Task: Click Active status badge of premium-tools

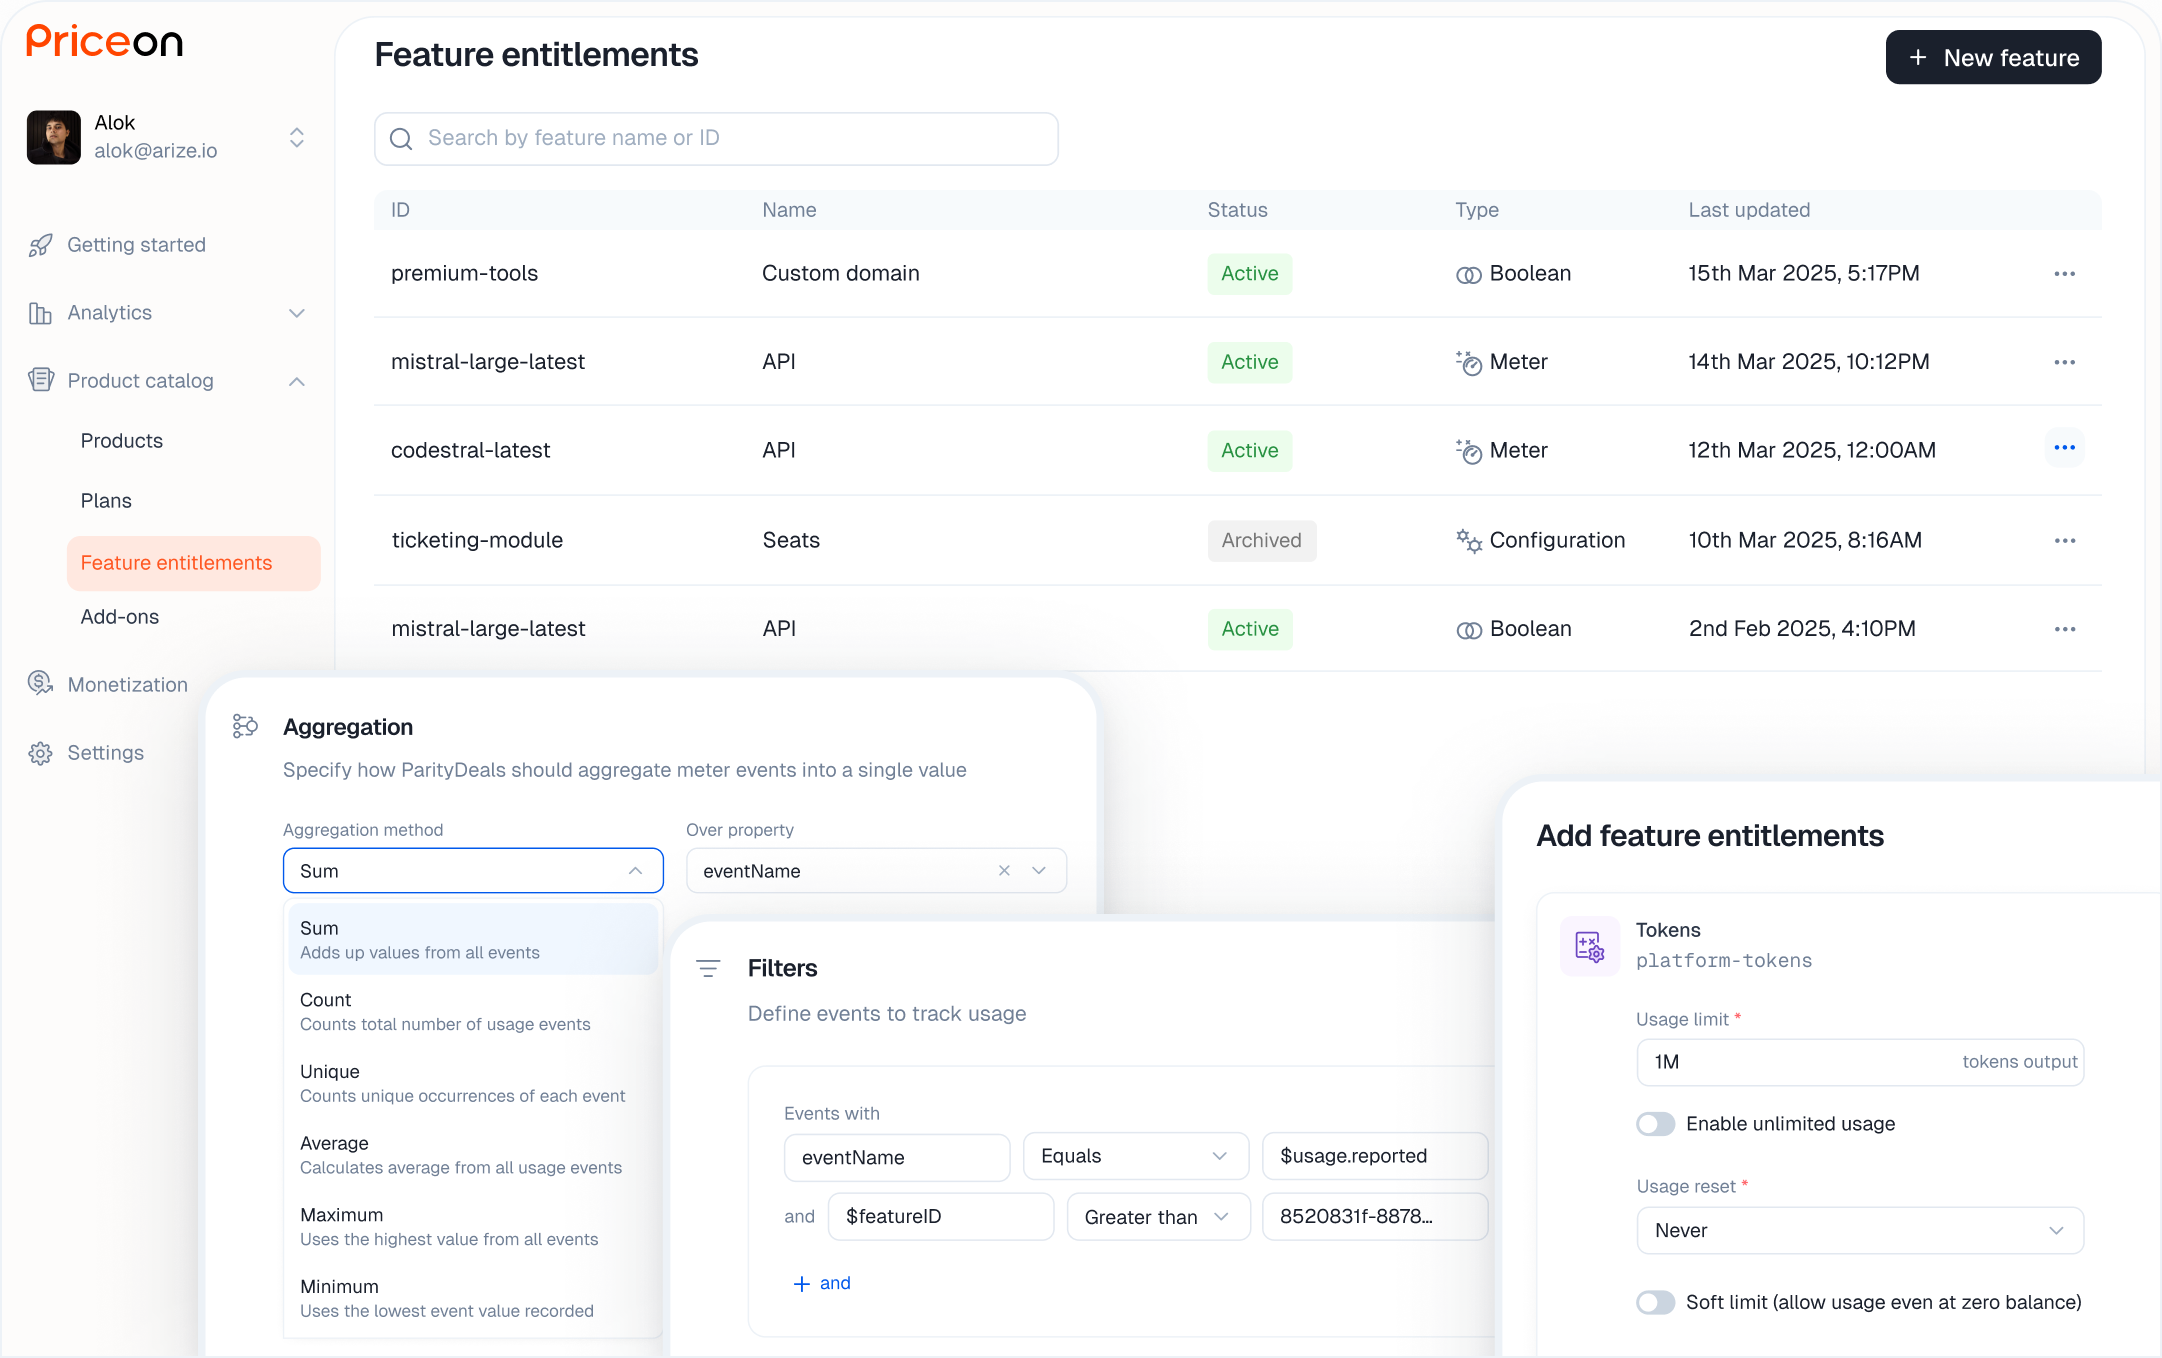Action: point(1250,274)
